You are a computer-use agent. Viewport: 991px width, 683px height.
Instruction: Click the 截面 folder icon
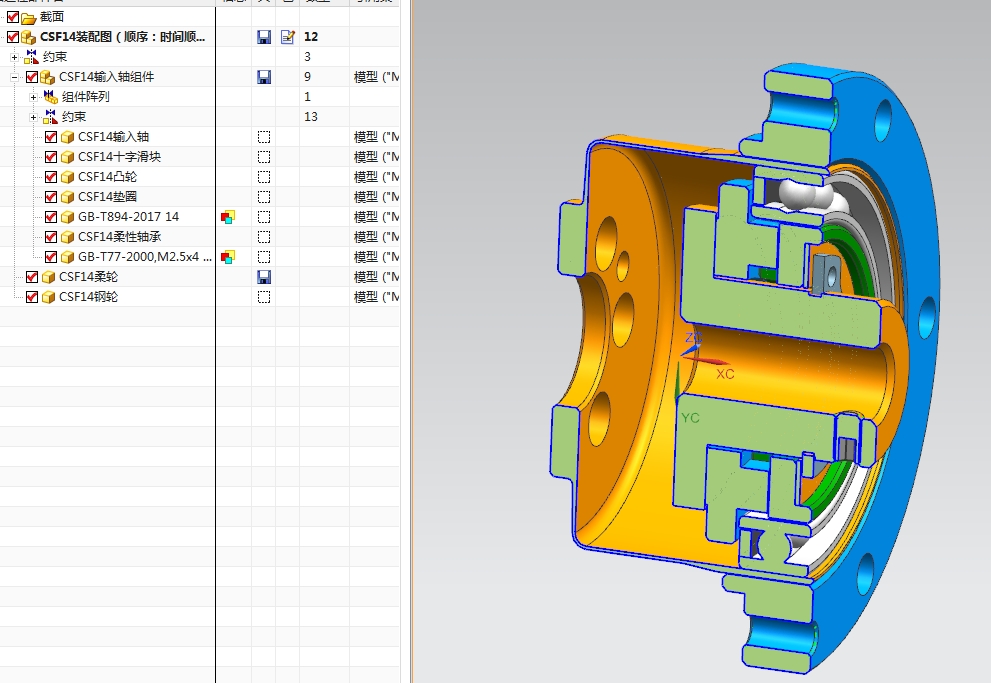pyautogui.click(x=29, y=18)
